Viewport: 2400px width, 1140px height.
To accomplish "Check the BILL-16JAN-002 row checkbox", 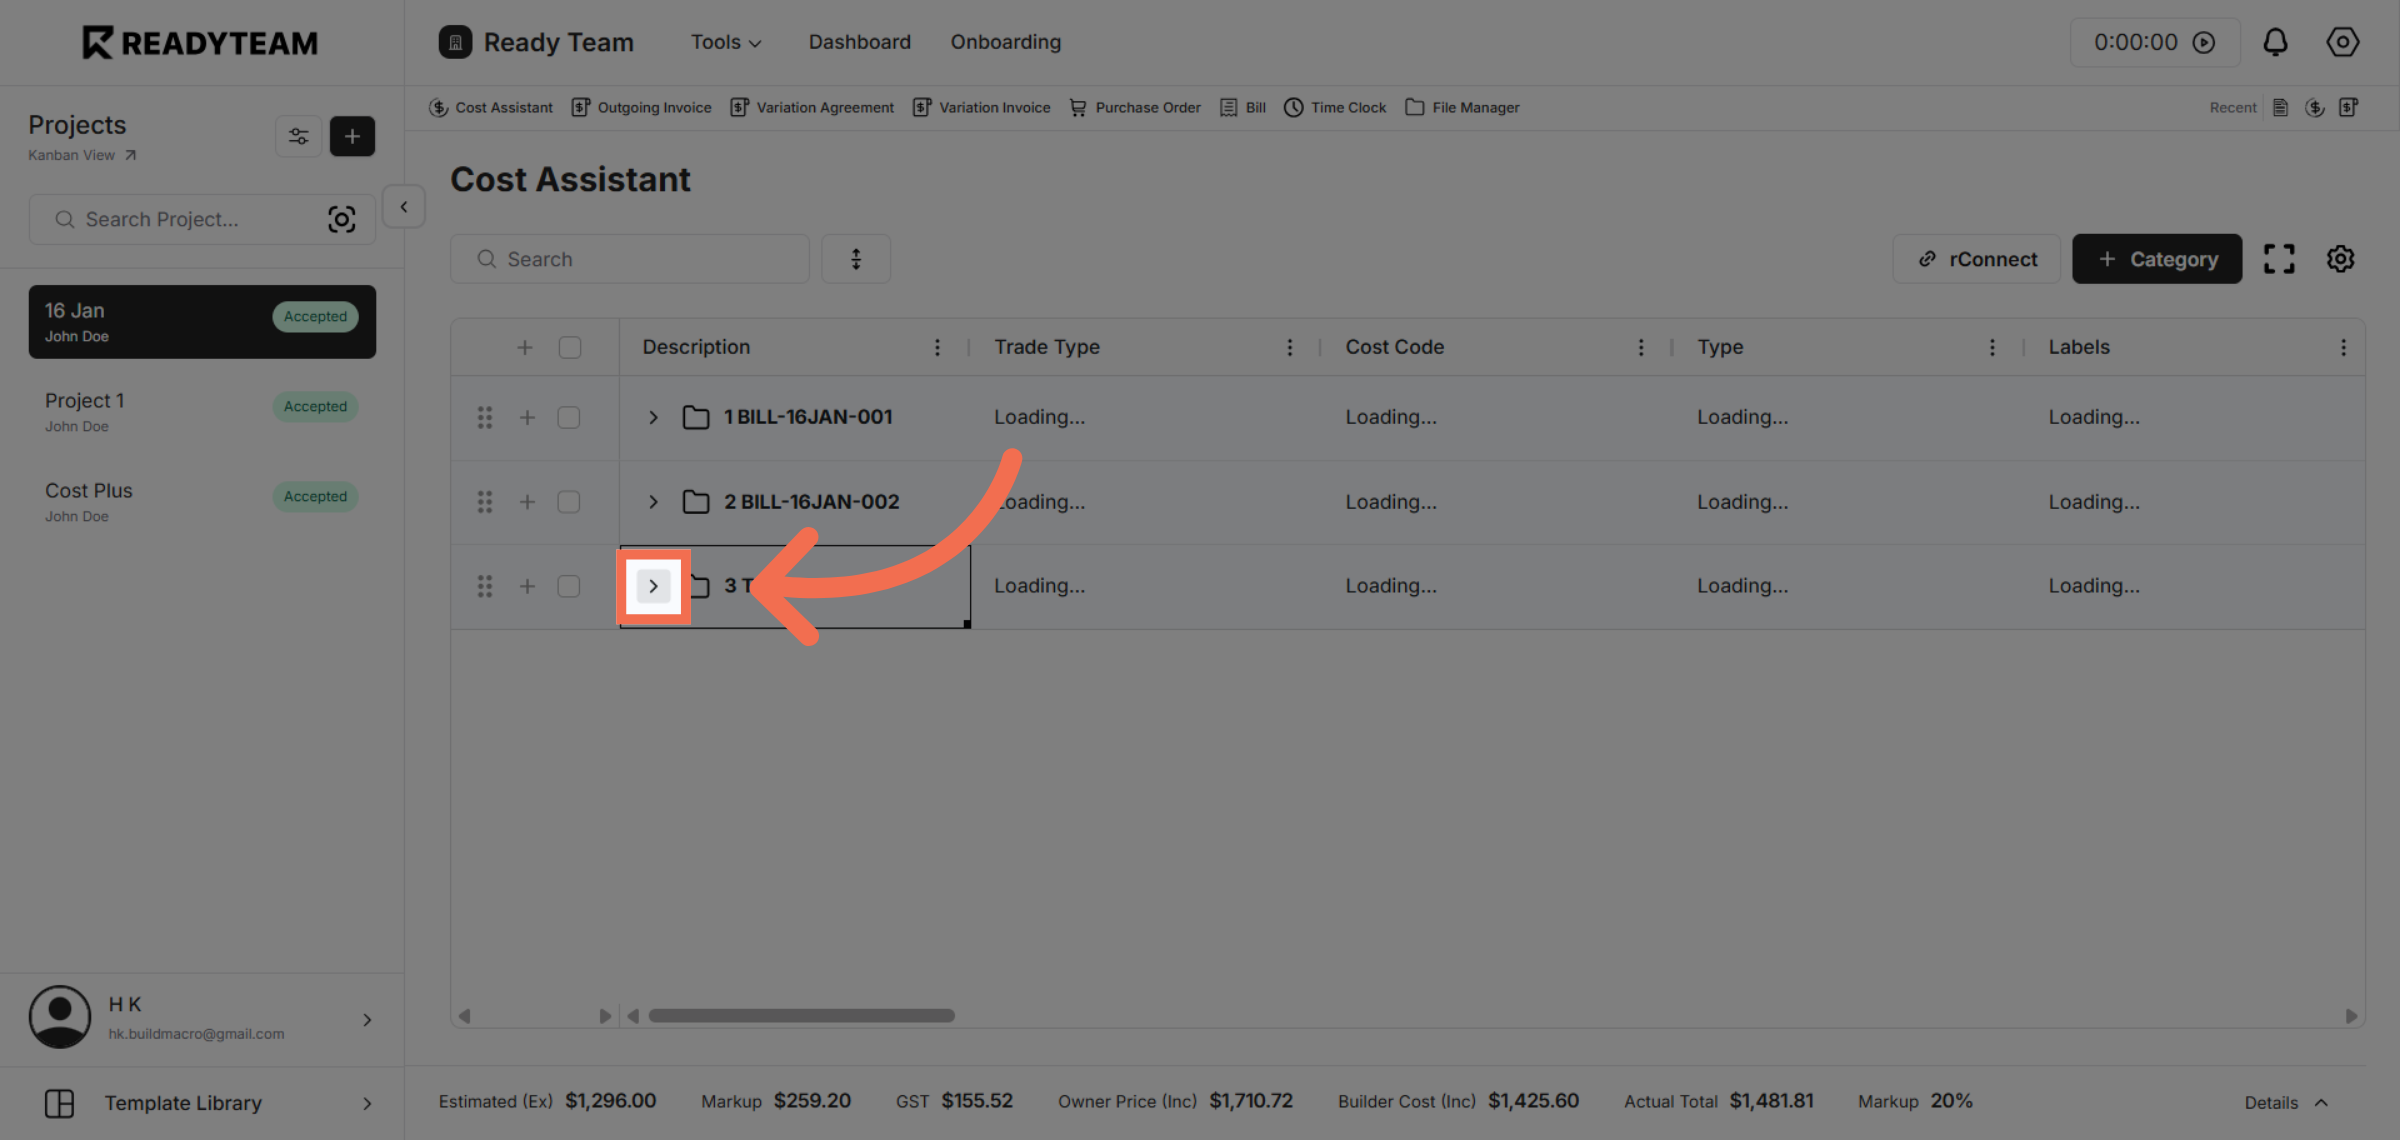I will point(569,502).
